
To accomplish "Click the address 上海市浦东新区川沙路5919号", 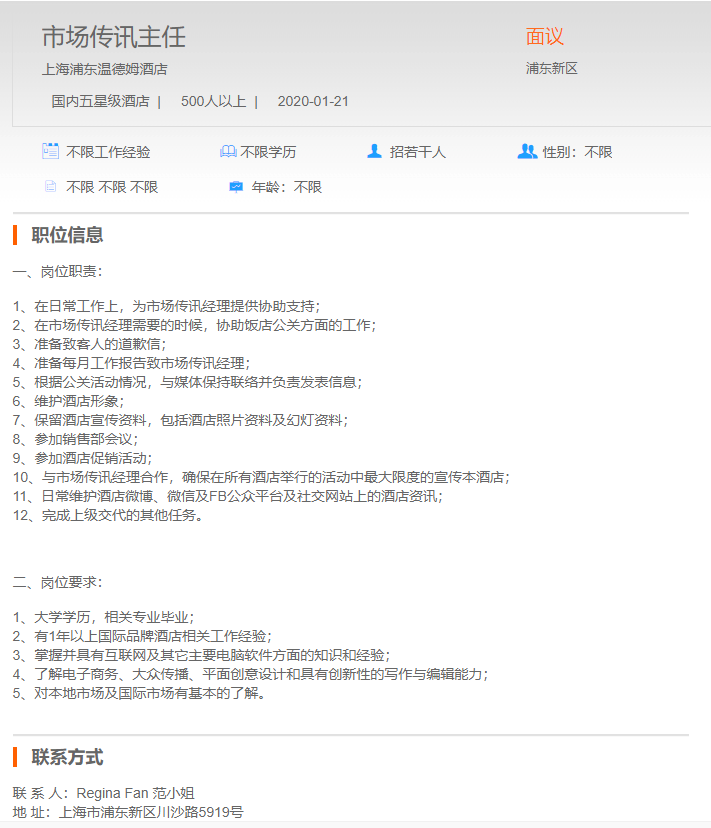I will click(x=151, y=812).
